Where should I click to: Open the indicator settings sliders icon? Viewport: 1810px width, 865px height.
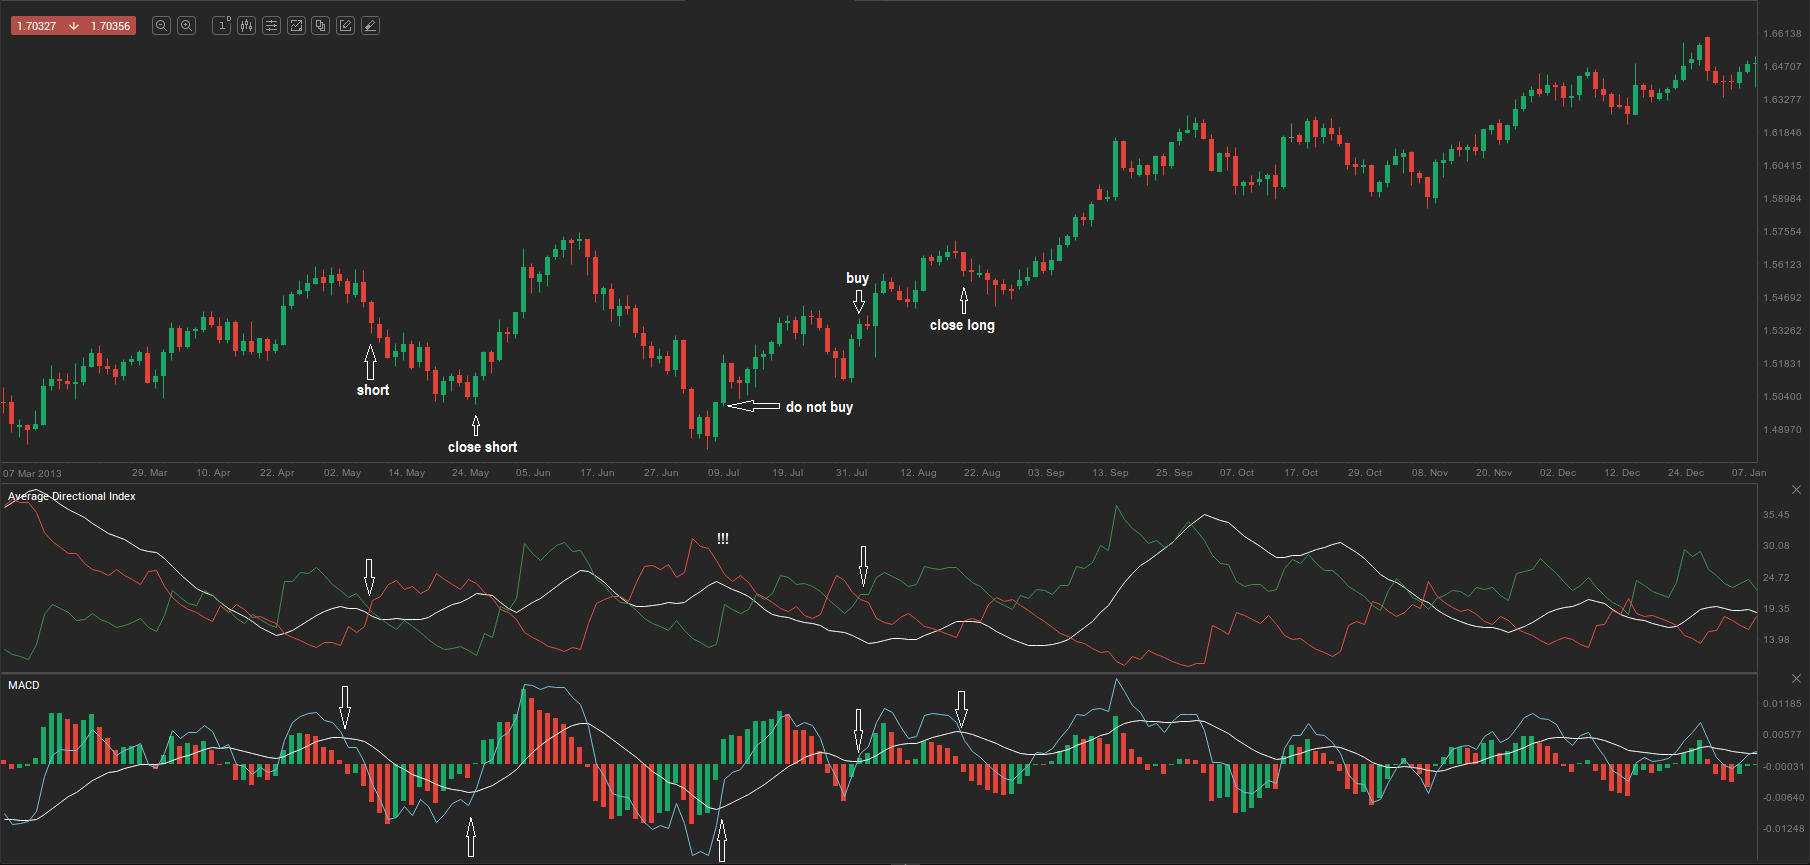pyautogui.click(x=271, y=26)
